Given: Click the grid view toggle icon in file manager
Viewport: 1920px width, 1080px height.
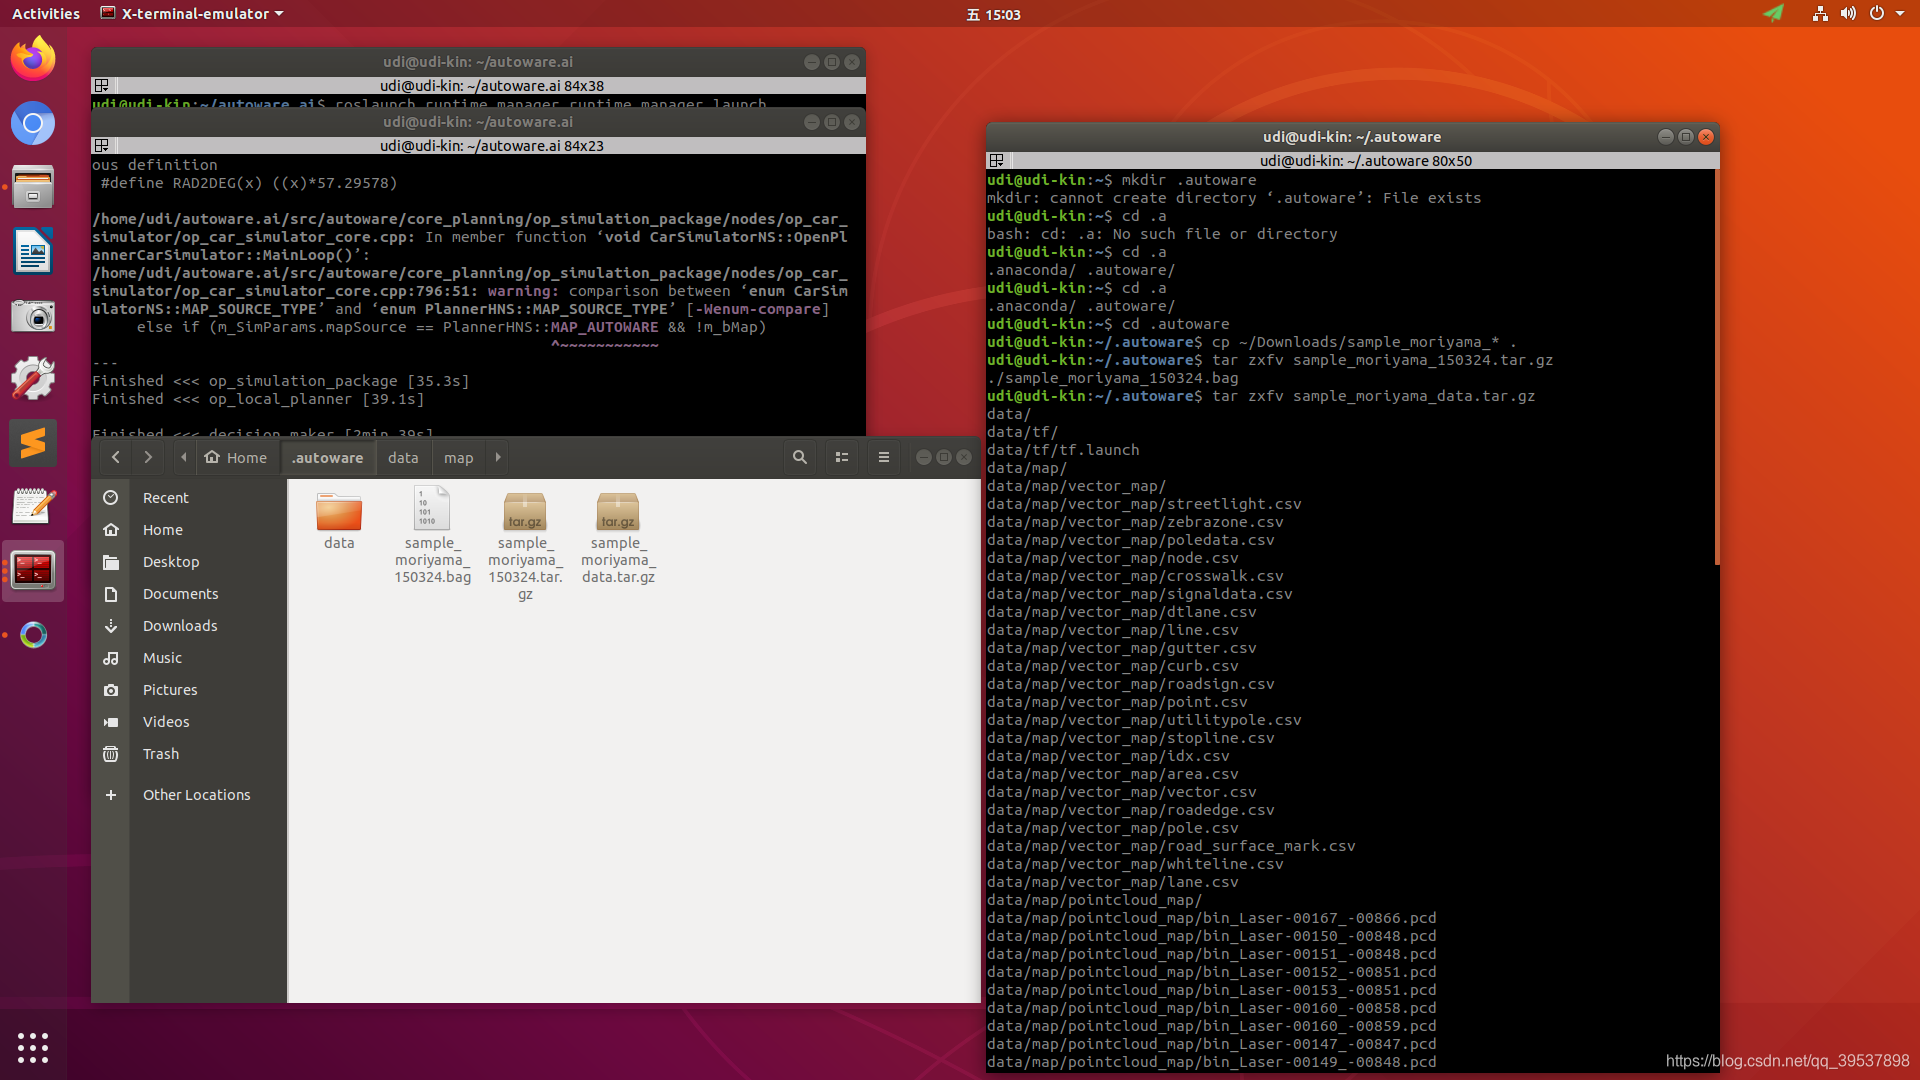Looking at the screenshot, I should tap(839, 456).
